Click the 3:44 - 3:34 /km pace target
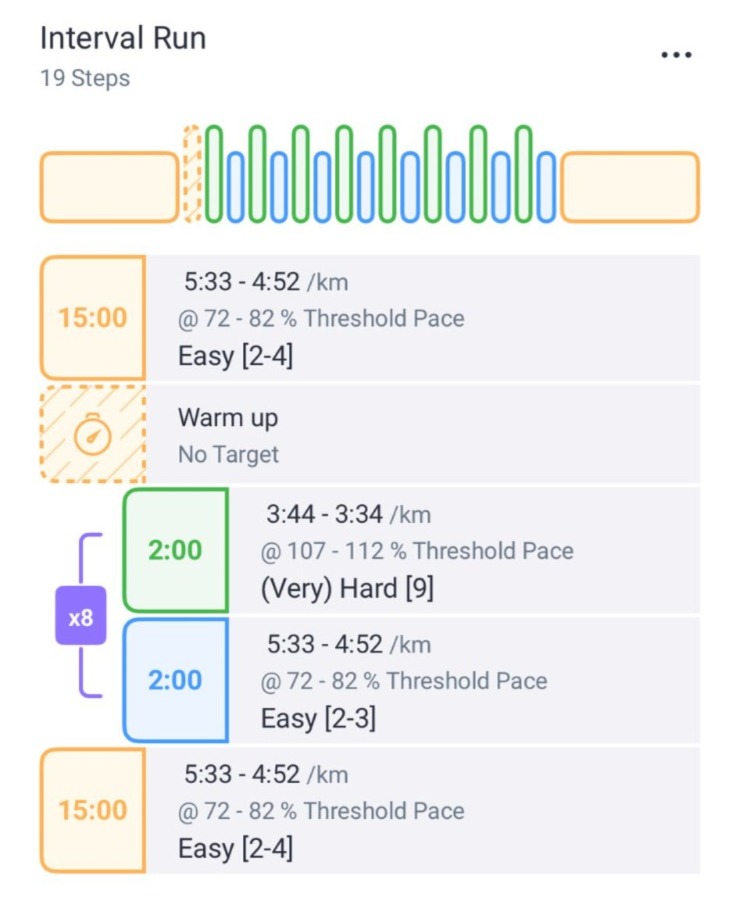Screen dimensions: 739x917 click(348, 515)
